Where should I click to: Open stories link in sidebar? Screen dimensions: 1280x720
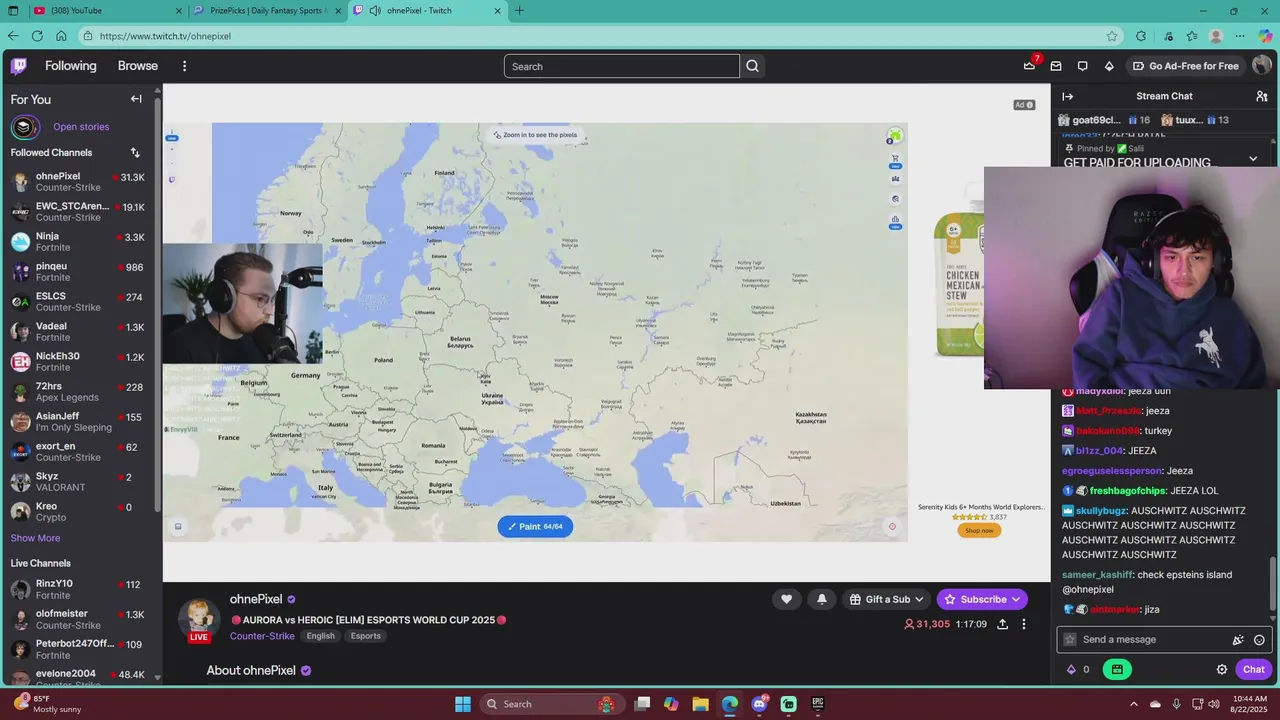[x=81, y=127]
